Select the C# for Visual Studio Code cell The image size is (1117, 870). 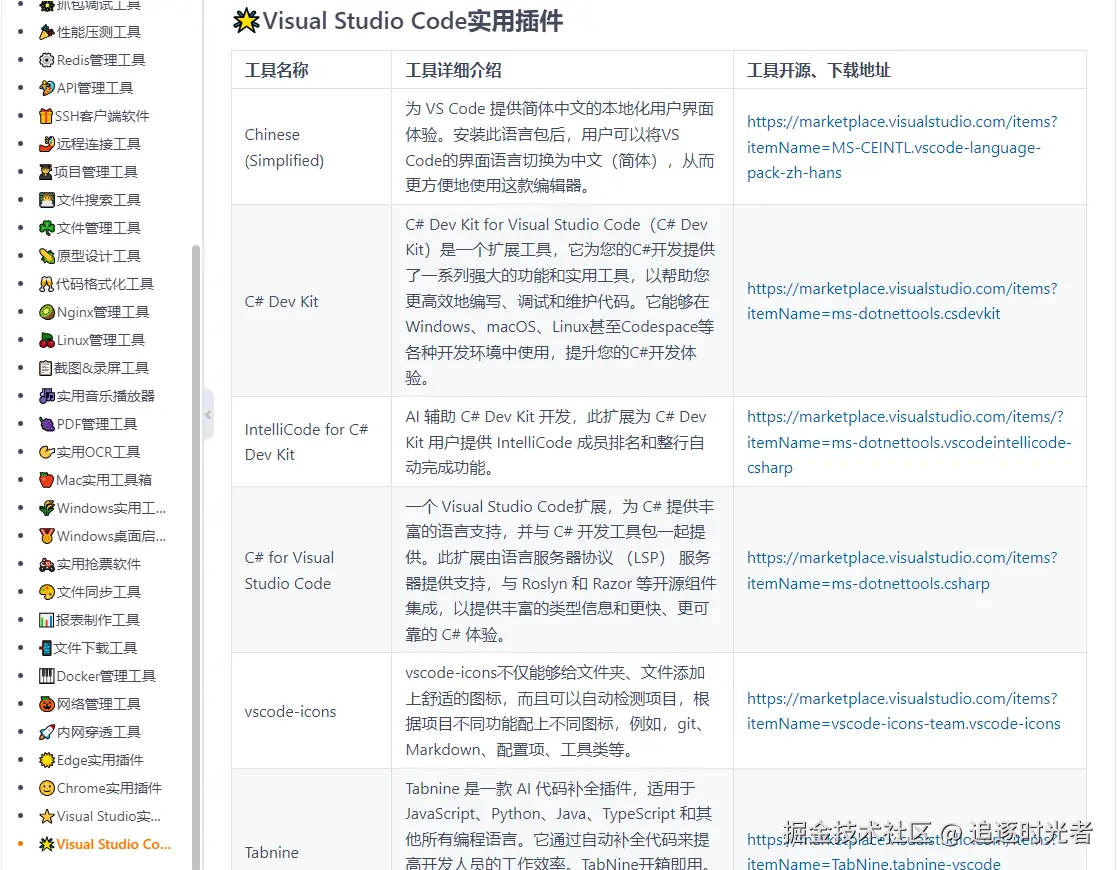(311, 570)
